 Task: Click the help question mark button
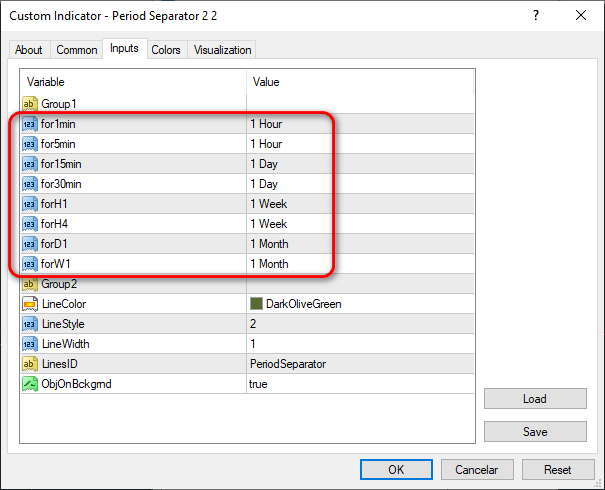point(537,15)
